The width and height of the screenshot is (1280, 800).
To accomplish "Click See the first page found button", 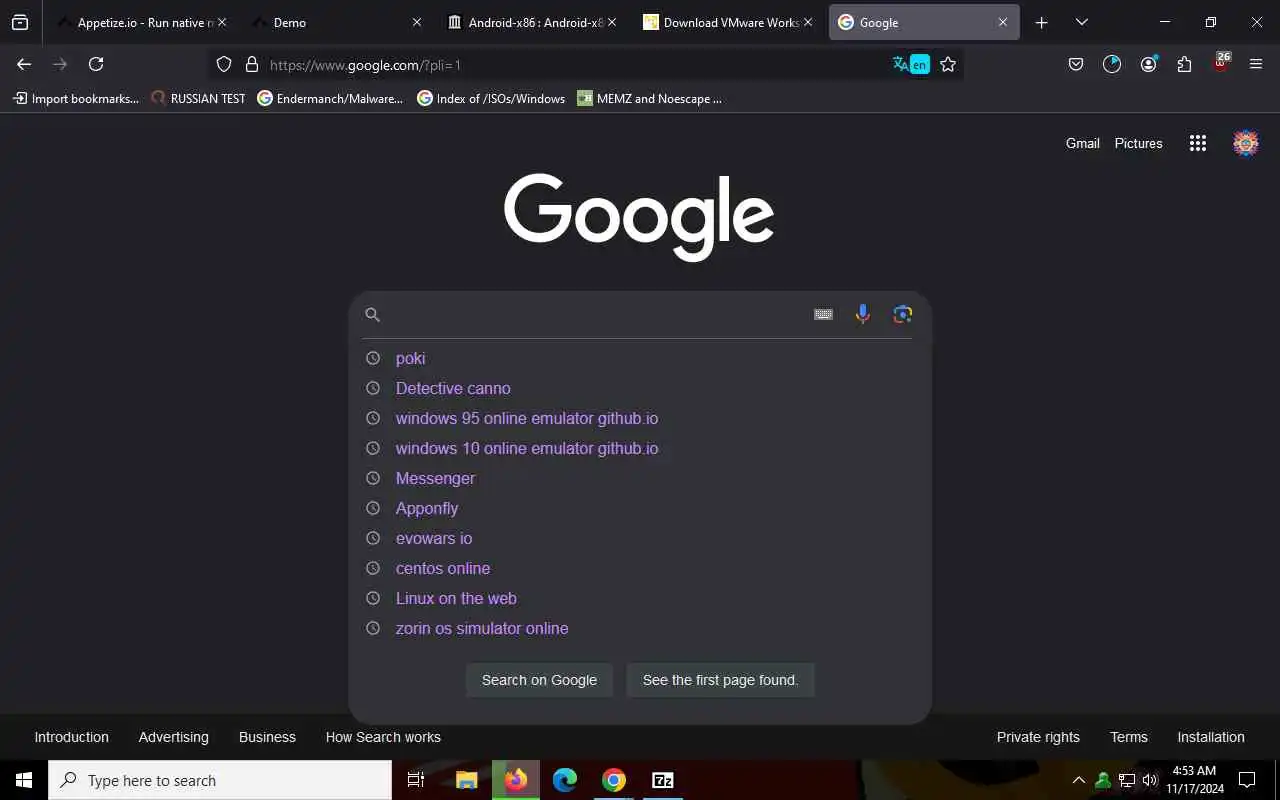I will pyautogui.click(x=720, y=680).
